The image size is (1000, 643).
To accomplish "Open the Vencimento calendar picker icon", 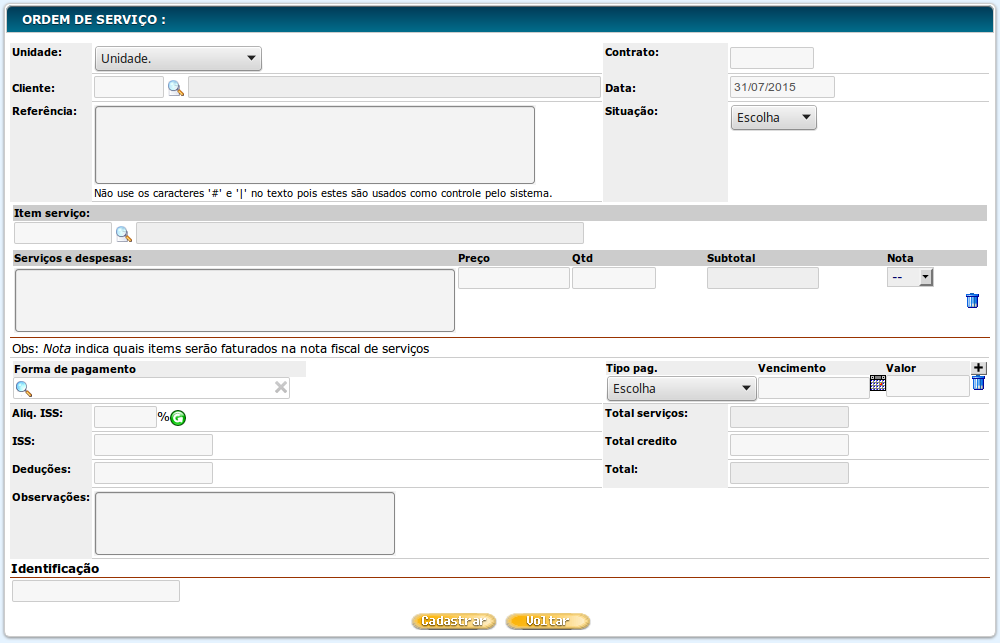I will 878,382.
